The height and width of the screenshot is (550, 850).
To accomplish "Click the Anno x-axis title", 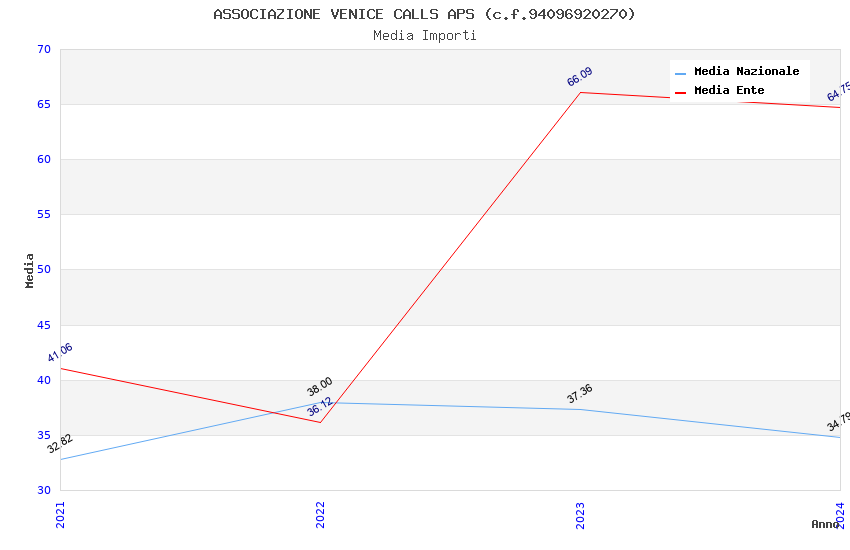I will (x=824, y=524).
